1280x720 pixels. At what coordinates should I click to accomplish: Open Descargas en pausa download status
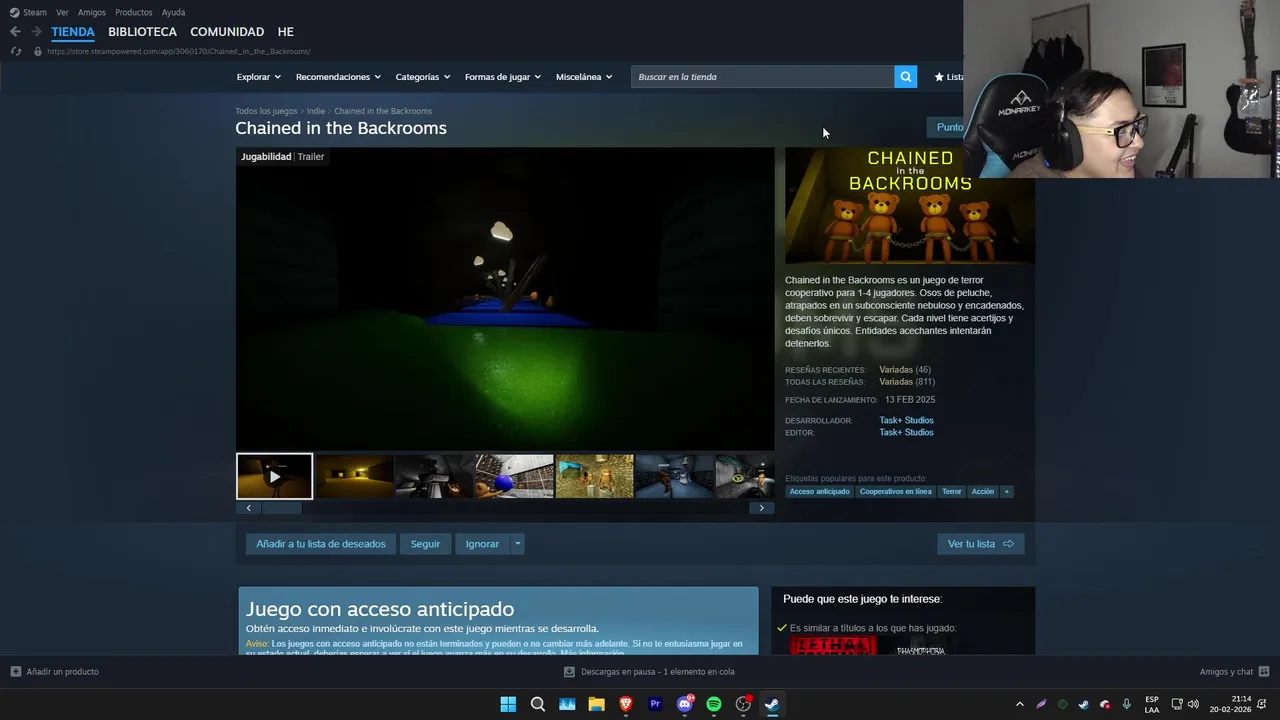[649, 672]
